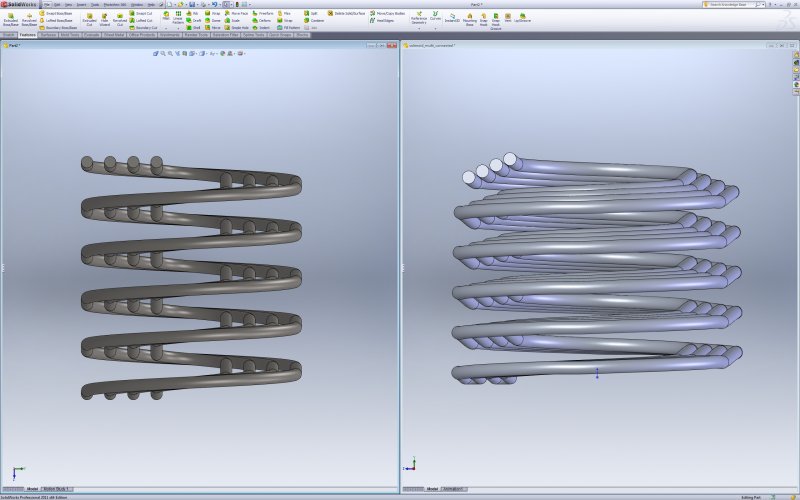Switch to the Sheet Metal tab
Viewport: 800px width, 500px height.
click(113, 35)
